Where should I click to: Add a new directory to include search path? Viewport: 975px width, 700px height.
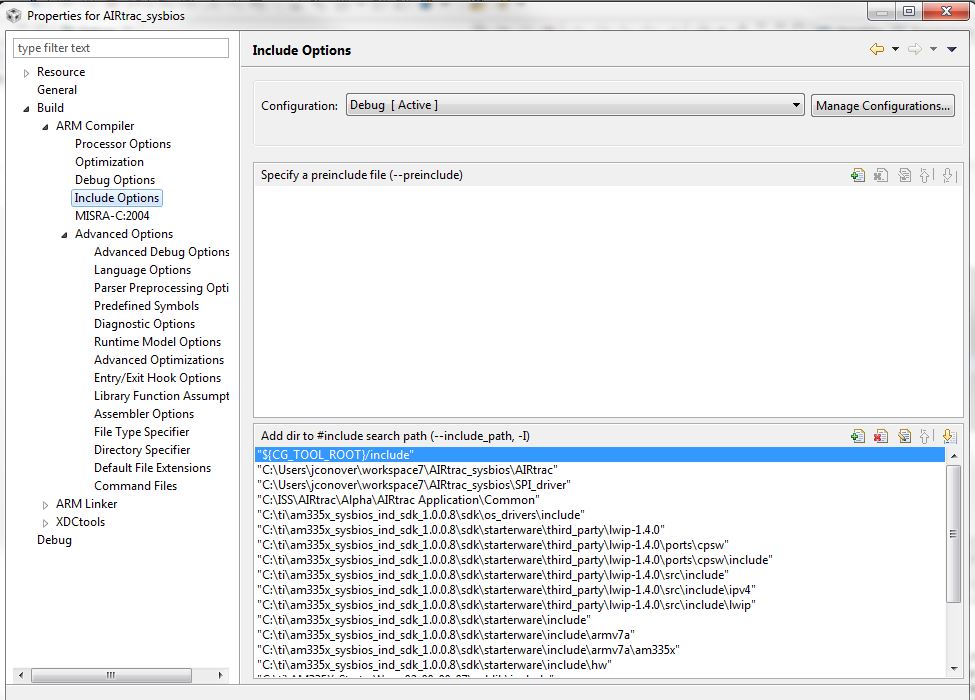pyautogui.click(x=857, y=435)
